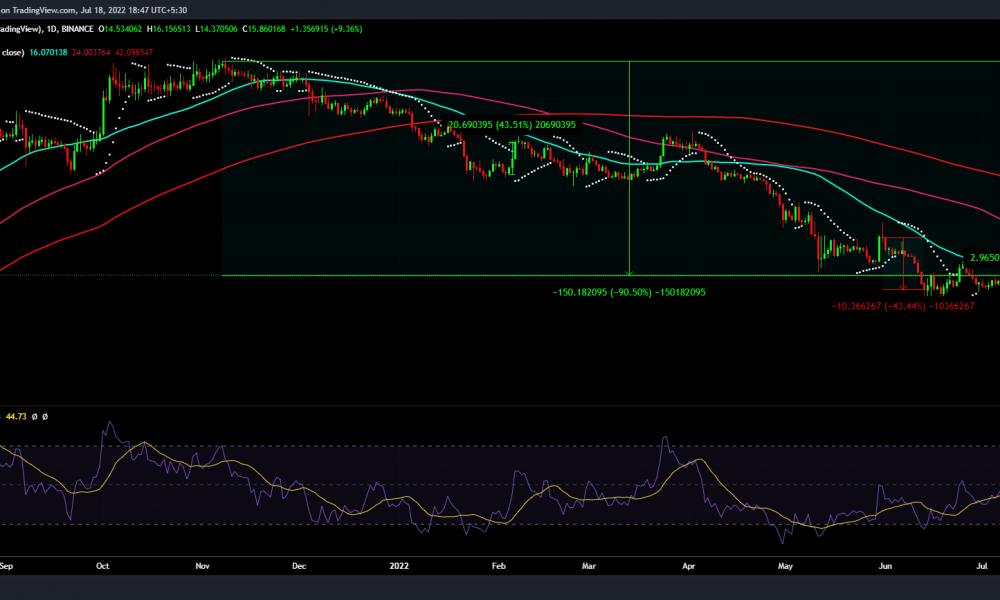Click the TradingView.com publish date header text
This screenshot has width=1000, height=600.
click(94, 10)
